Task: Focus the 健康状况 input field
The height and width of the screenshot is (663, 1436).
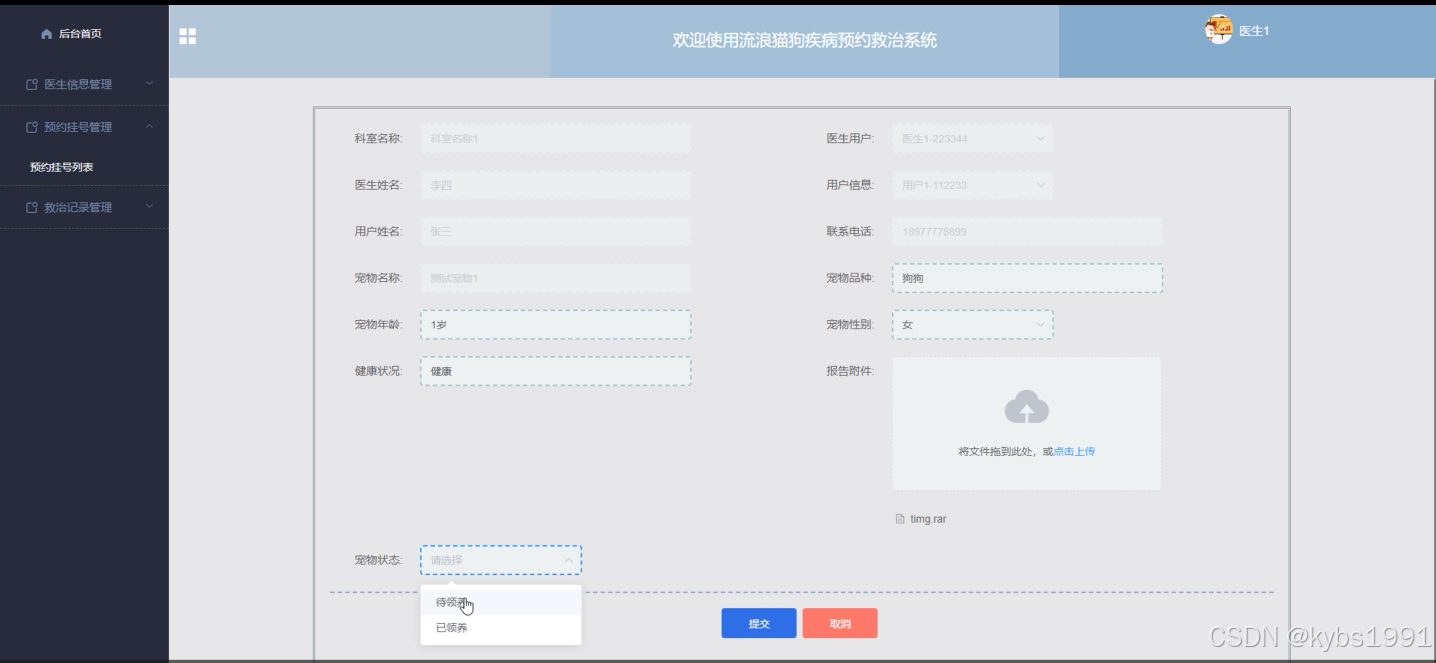Action: [x=555, y=371]
